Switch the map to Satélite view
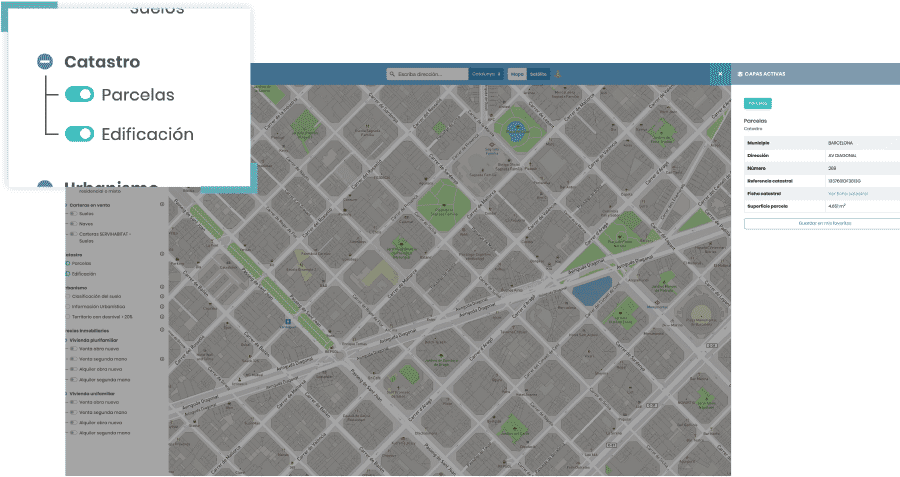900x477 pixels. [538, 74]
